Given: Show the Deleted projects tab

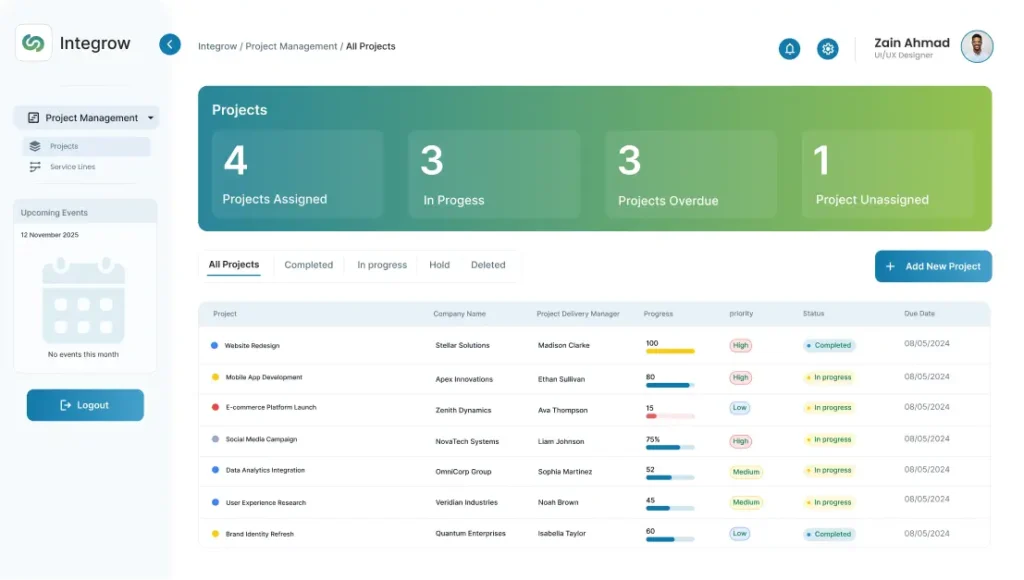Looking at the screenshot, I should click(x=488, y=265).
